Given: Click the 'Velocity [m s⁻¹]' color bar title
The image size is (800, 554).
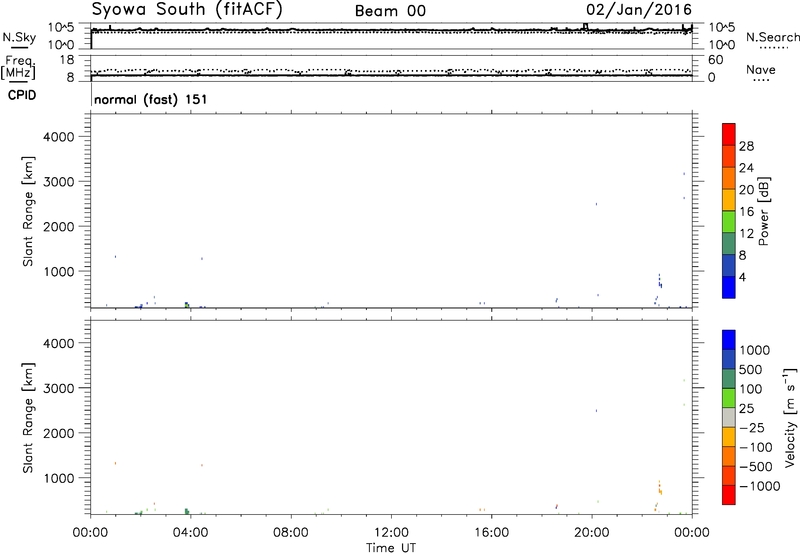Looking at the screenshot, I should (x=790, y=417).
